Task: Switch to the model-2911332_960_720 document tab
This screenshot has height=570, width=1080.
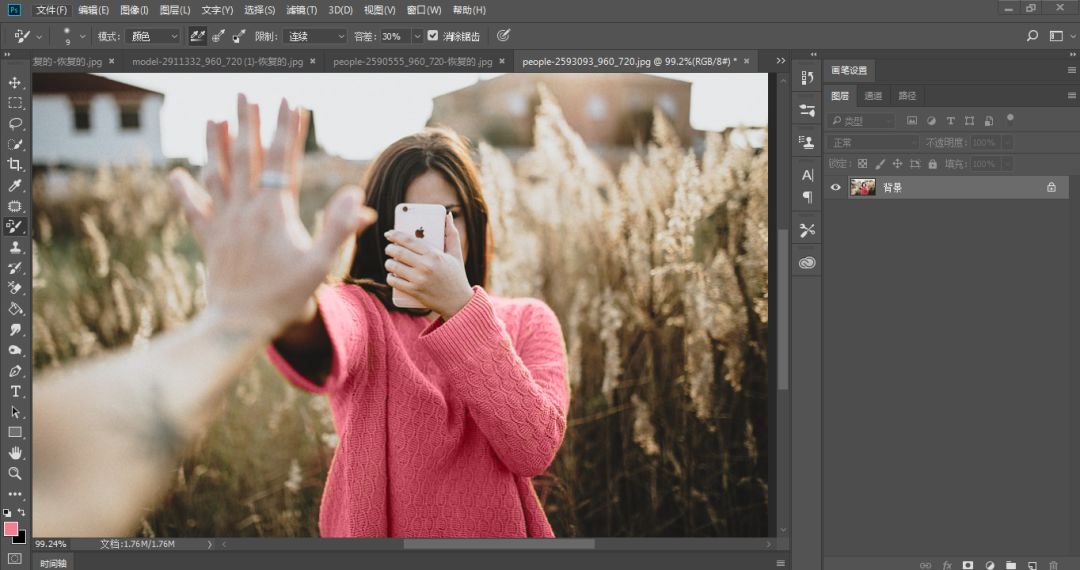Action: coord(217,61)
